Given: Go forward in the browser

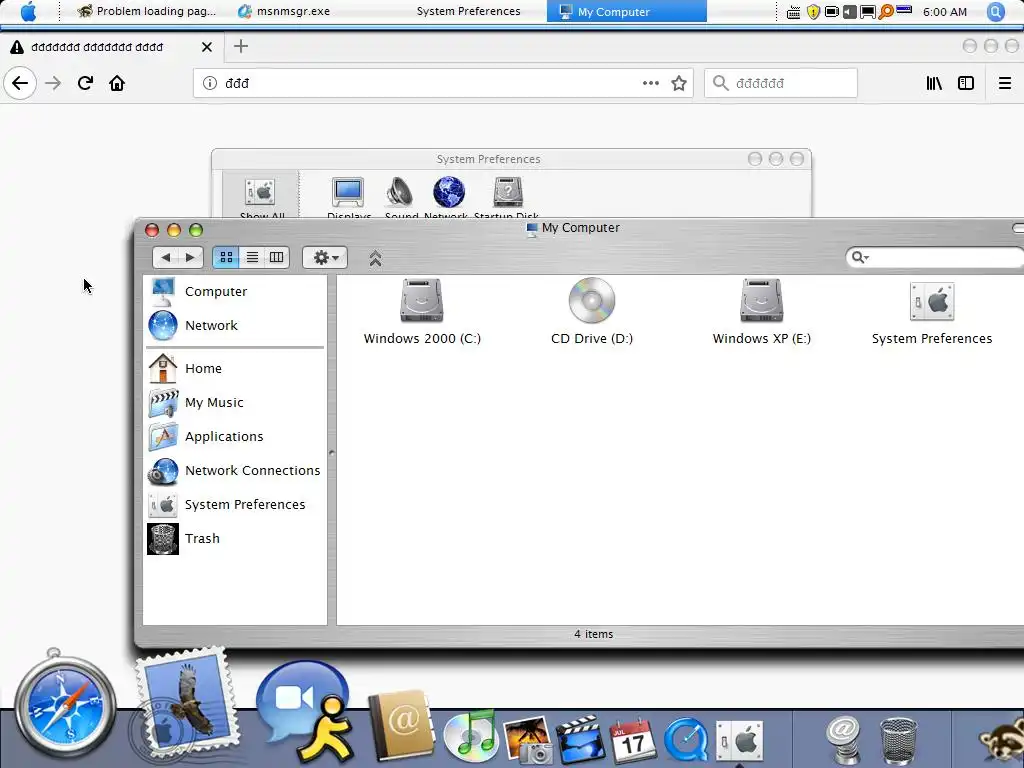Looking at the screenshot, I should 53,83.
